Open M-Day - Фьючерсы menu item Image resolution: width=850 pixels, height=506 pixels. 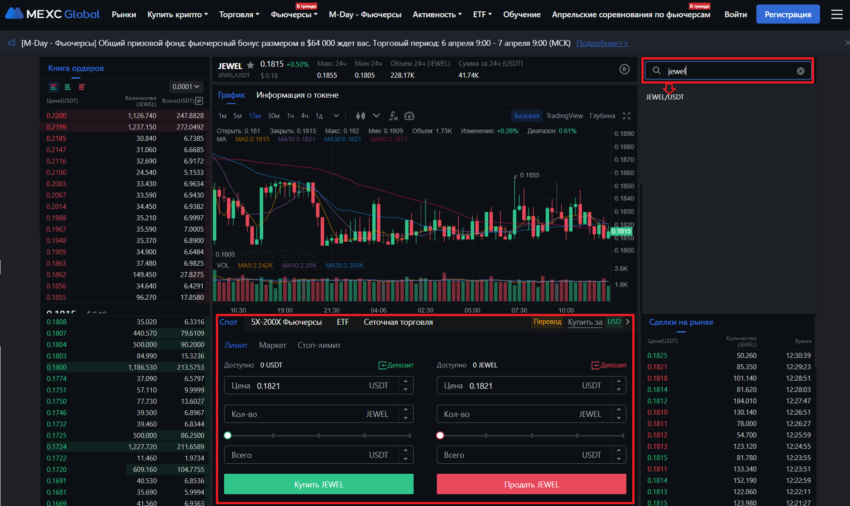coord(365,15)
